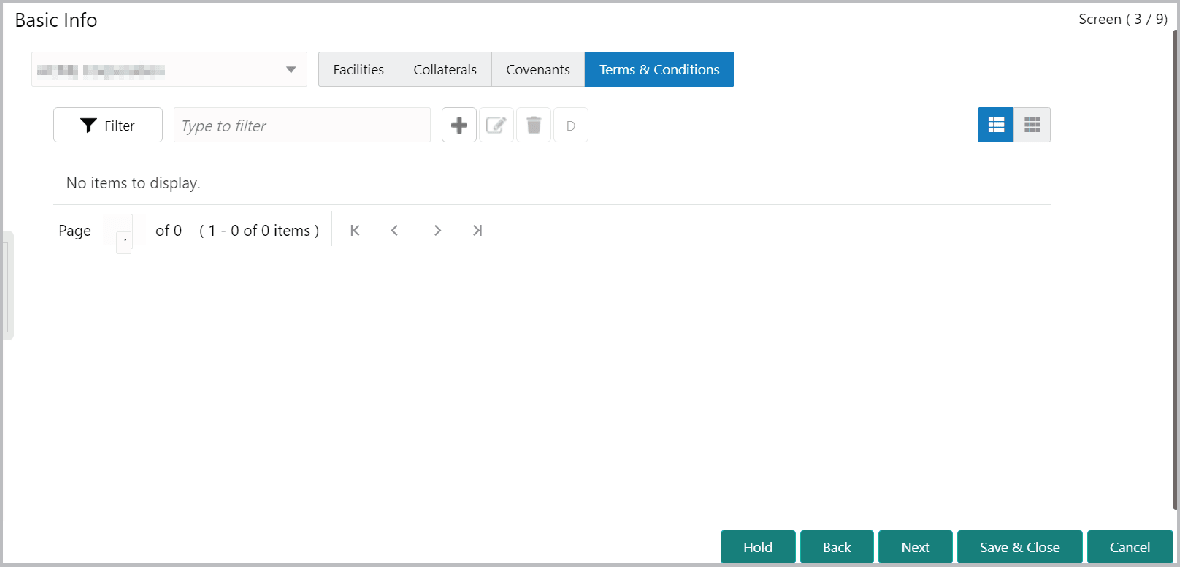Click the trash delete icon

[534, 125]
